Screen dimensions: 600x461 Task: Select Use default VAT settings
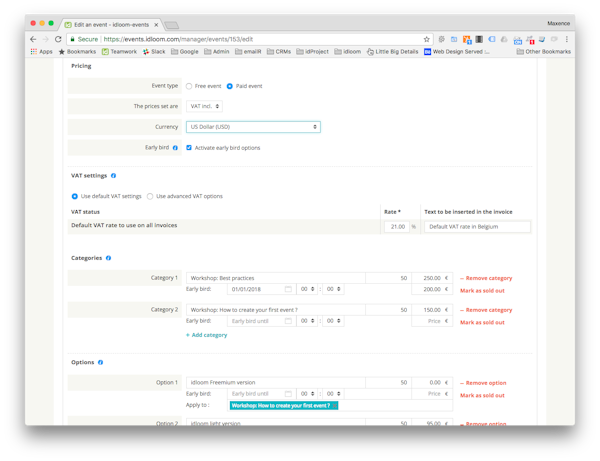(x=75, y=197)
